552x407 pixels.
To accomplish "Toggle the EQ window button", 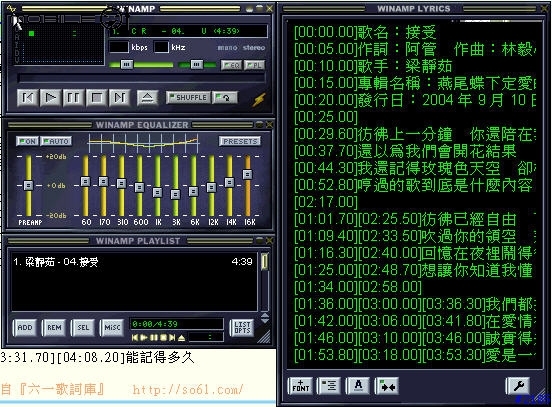I will point(231,65).
